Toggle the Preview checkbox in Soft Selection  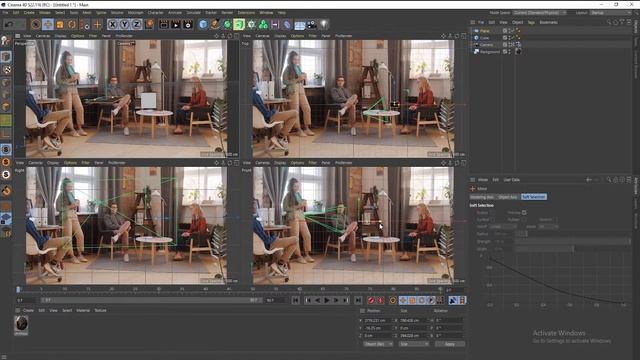[x=524, y=213]
